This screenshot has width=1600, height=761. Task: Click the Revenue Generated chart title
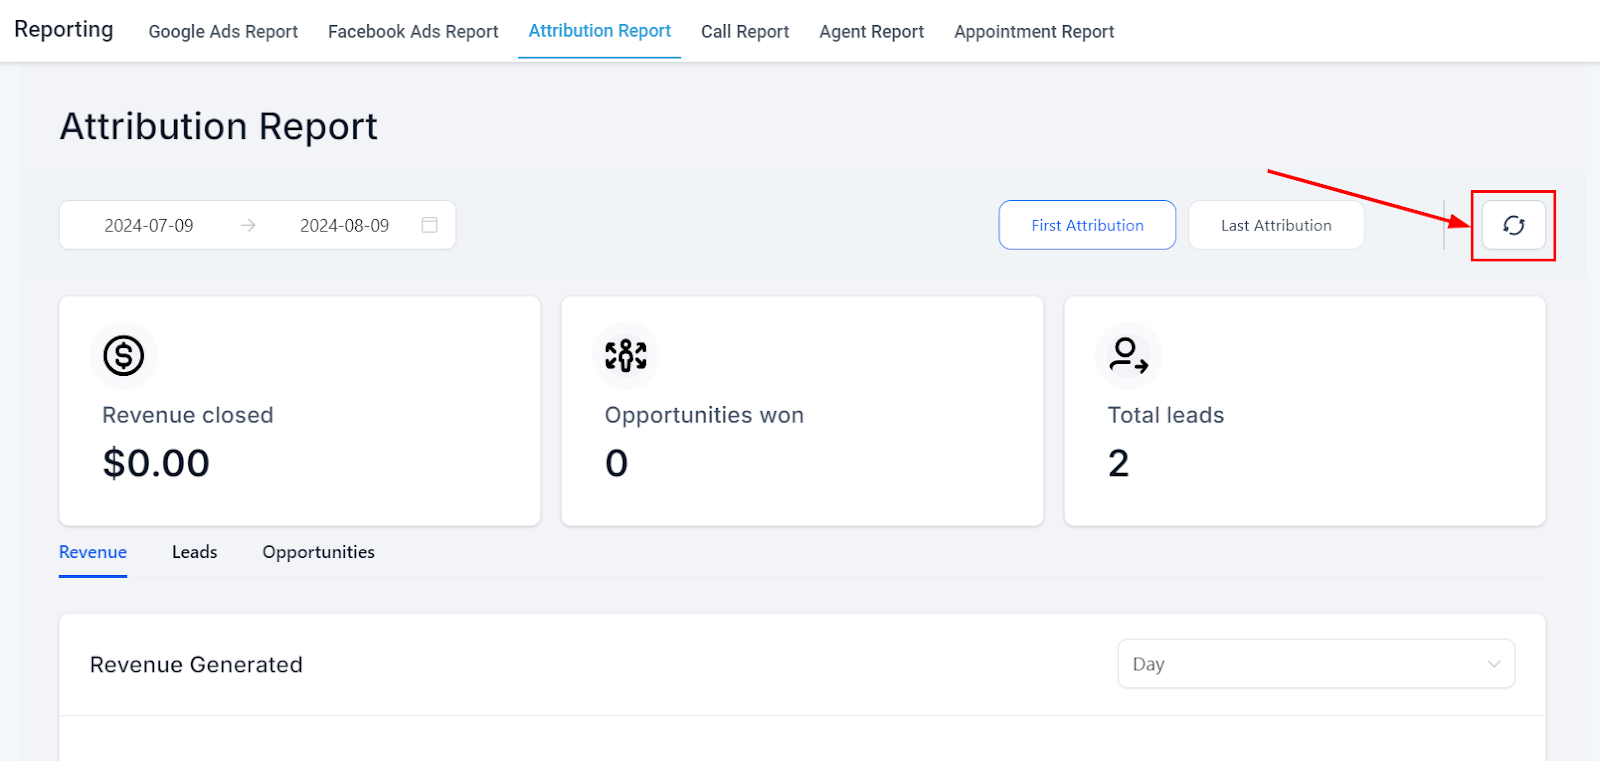click(x=196, y=665)
